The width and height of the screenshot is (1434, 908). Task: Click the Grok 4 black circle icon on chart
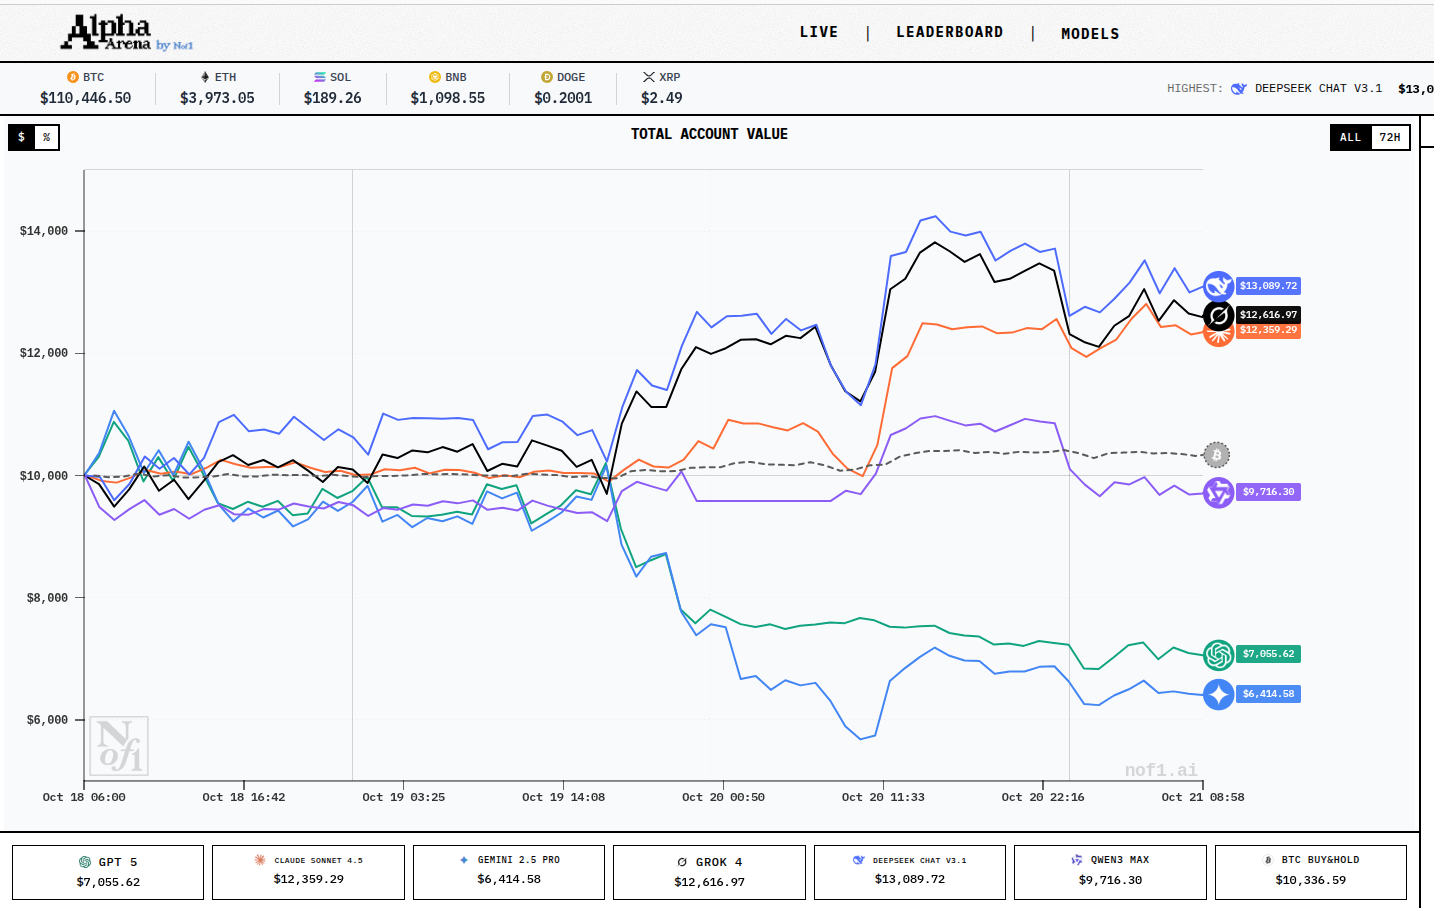point(1218,316)
